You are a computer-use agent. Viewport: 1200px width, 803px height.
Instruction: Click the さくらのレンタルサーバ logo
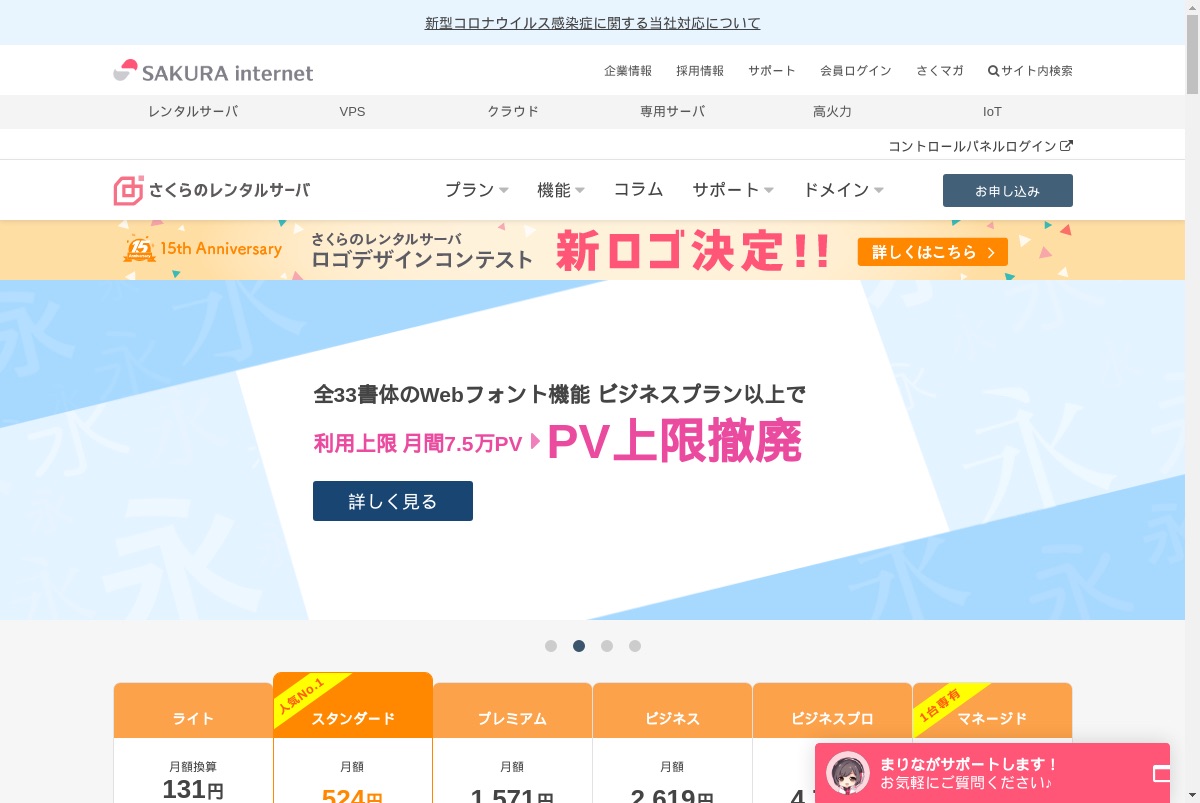(x=212, y=190)
